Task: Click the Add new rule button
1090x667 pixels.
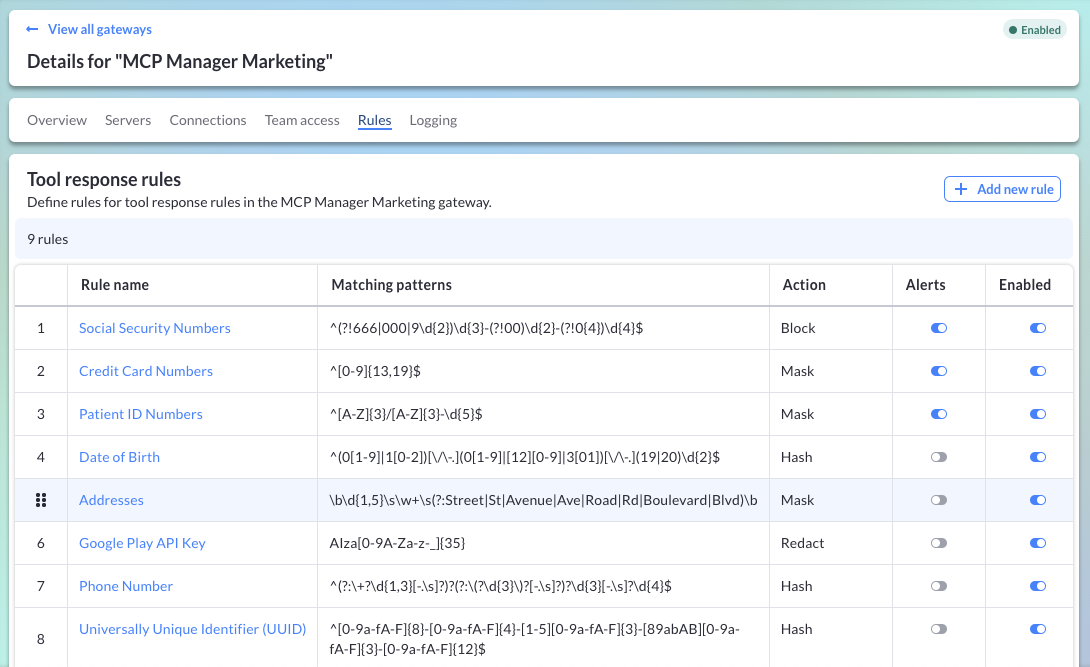Action: click(x=1002, y=189)
